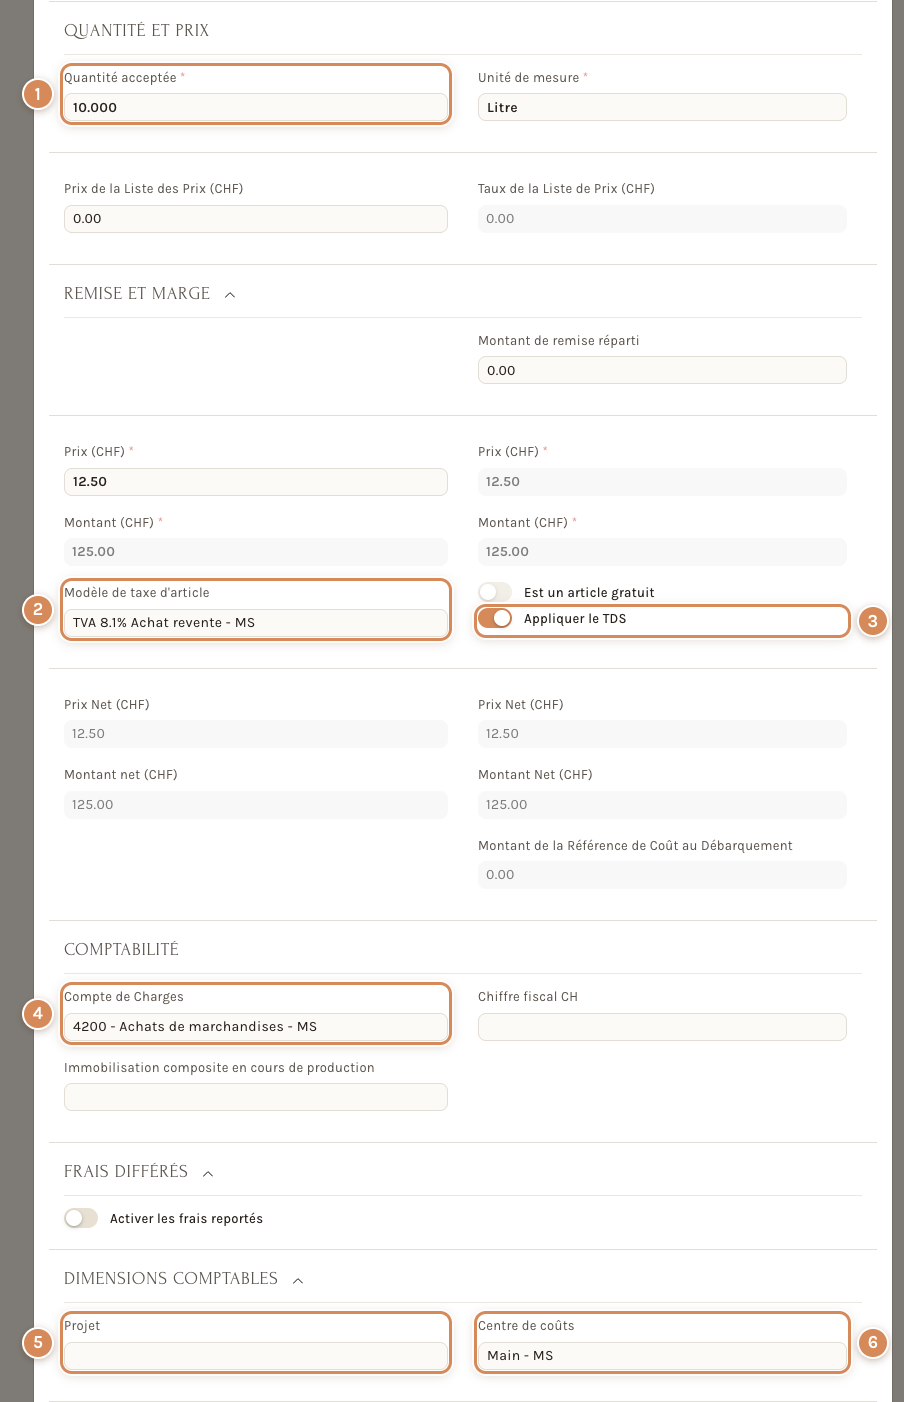Open the Compte de Charges field

tap(256, 1027)
